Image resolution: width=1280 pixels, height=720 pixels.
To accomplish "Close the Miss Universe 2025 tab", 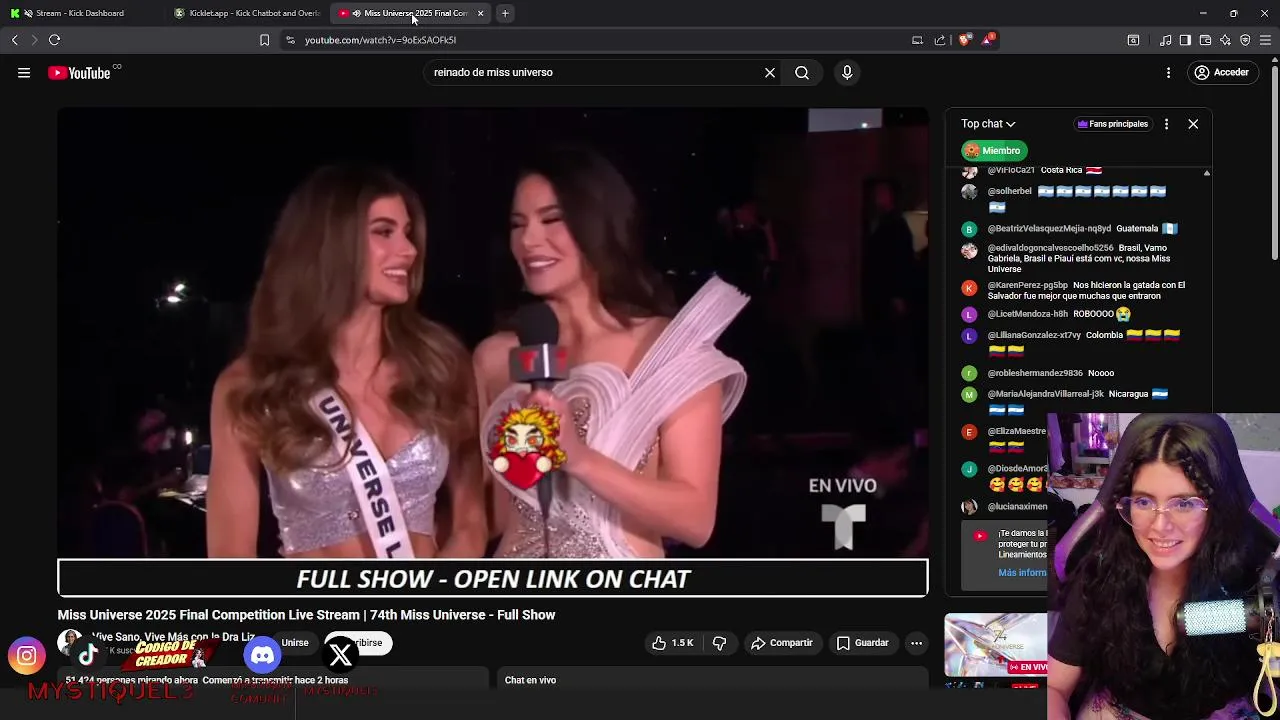I will [480, 13].
